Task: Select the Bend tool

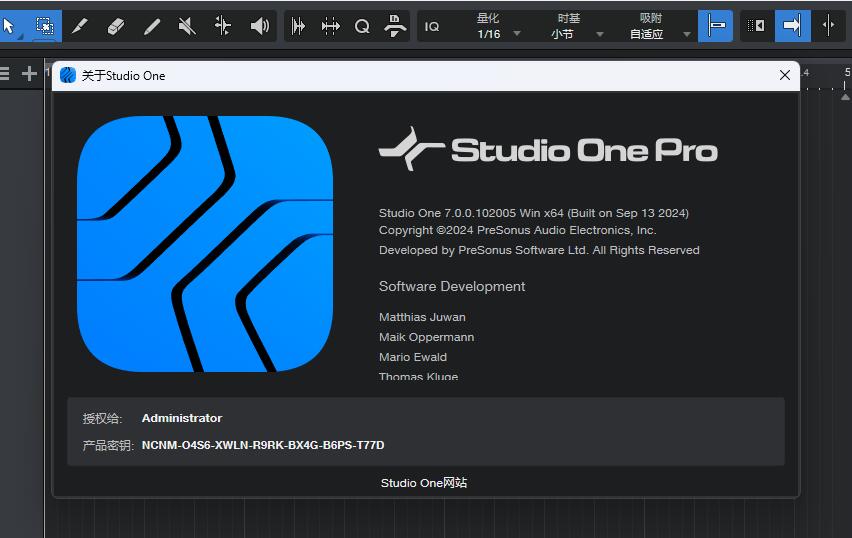Action: click(223, 26)
